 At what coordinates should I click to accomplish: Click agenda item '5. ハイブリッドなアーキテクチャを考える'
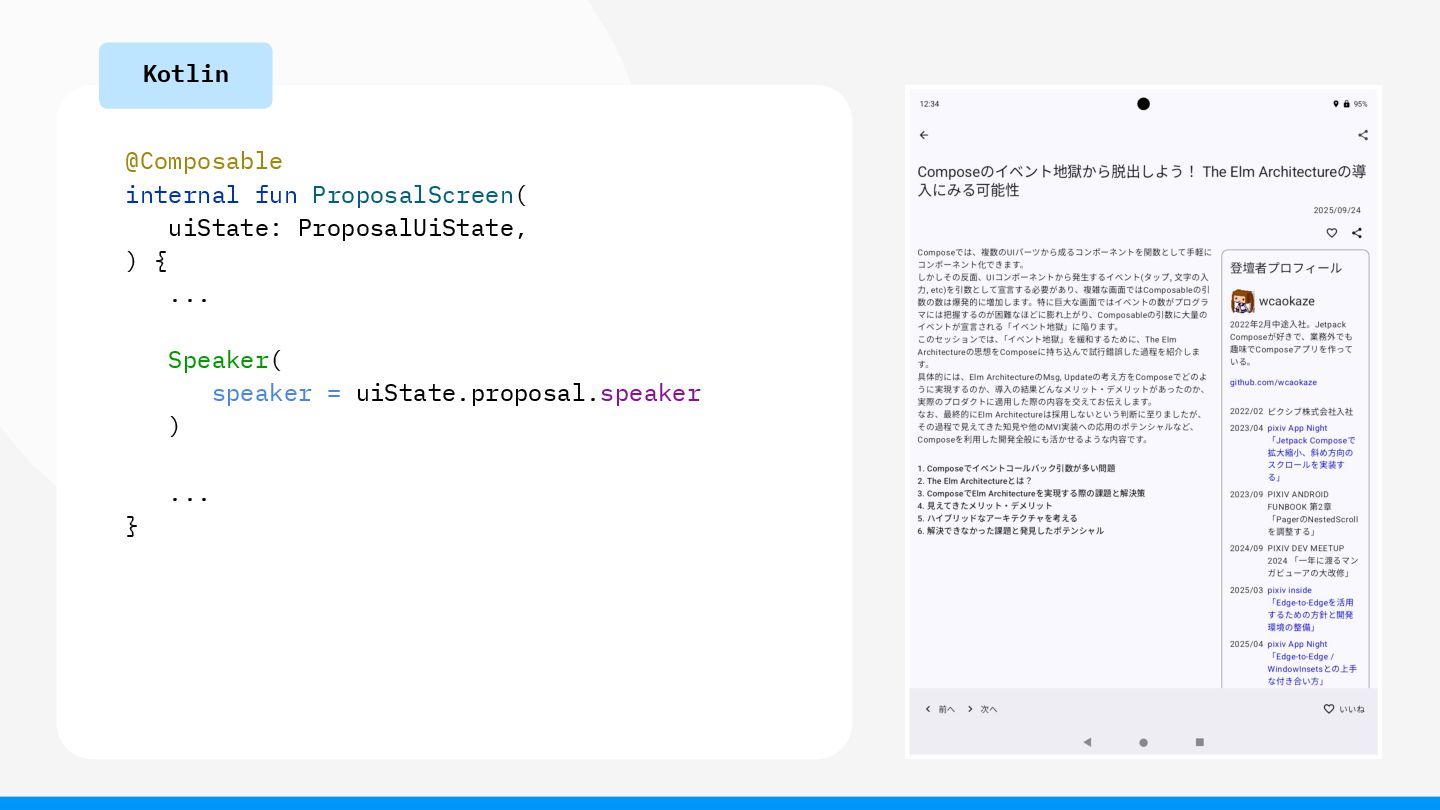tap(998, 518)
